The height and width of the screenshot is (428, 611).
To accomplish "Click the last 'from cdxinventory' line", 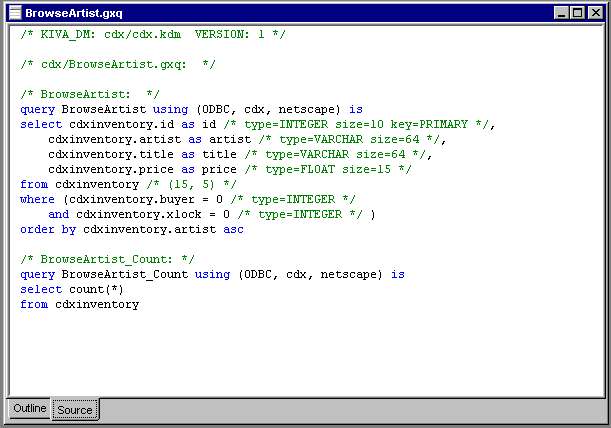I will (79, 304).
